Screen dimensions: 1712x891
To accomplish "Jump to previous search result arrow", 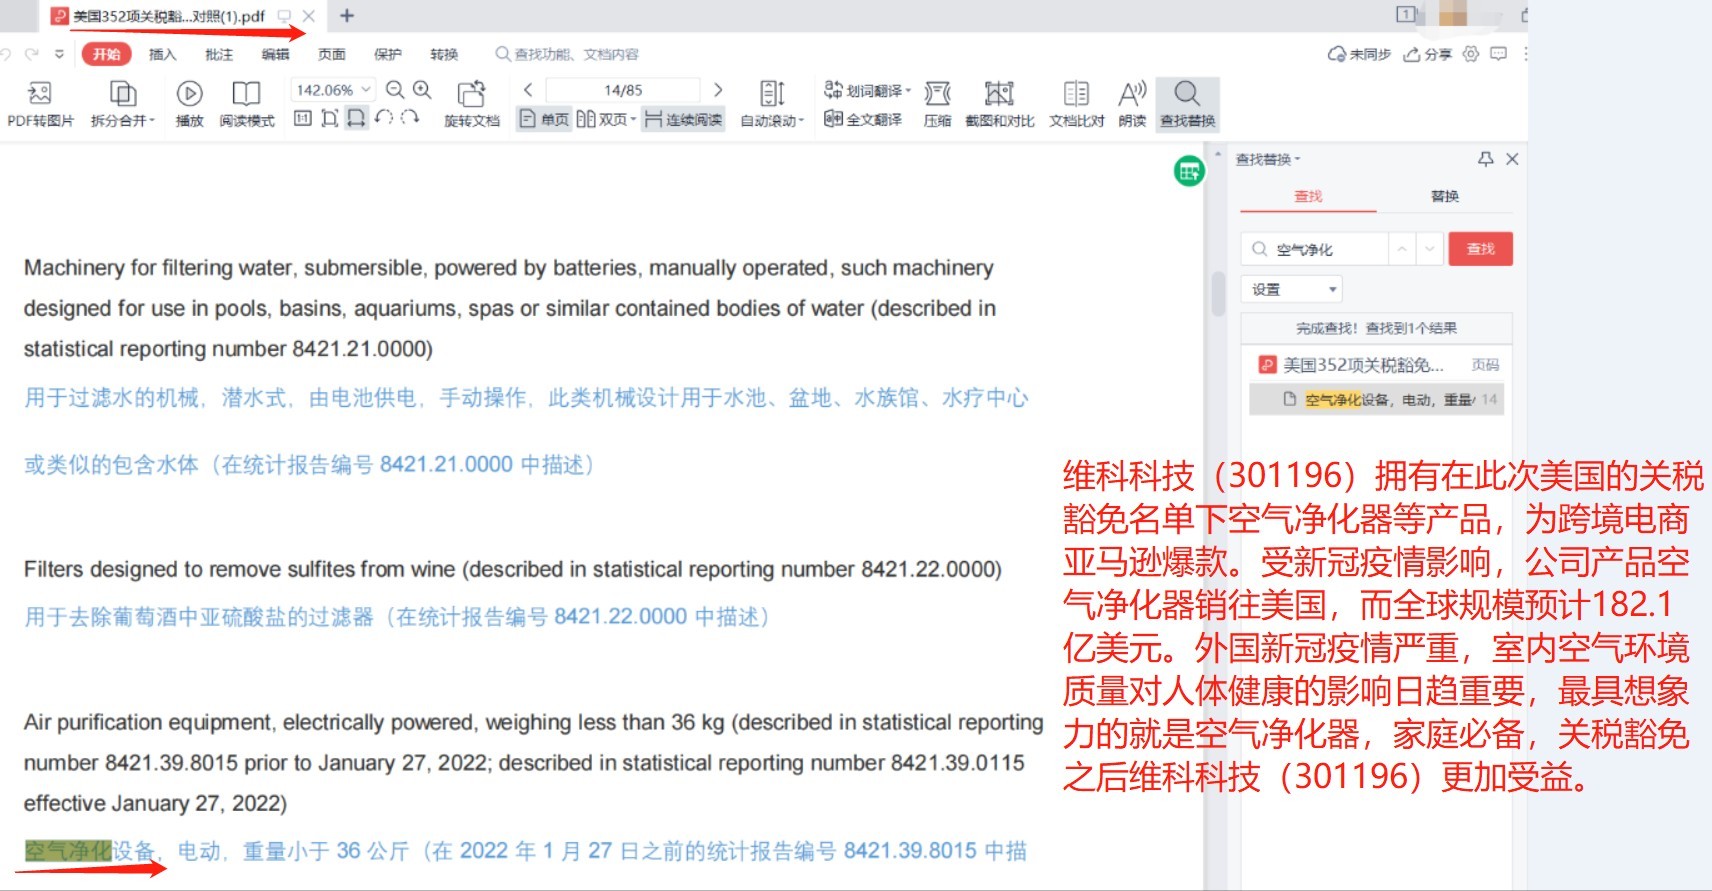I will 1402,249.
